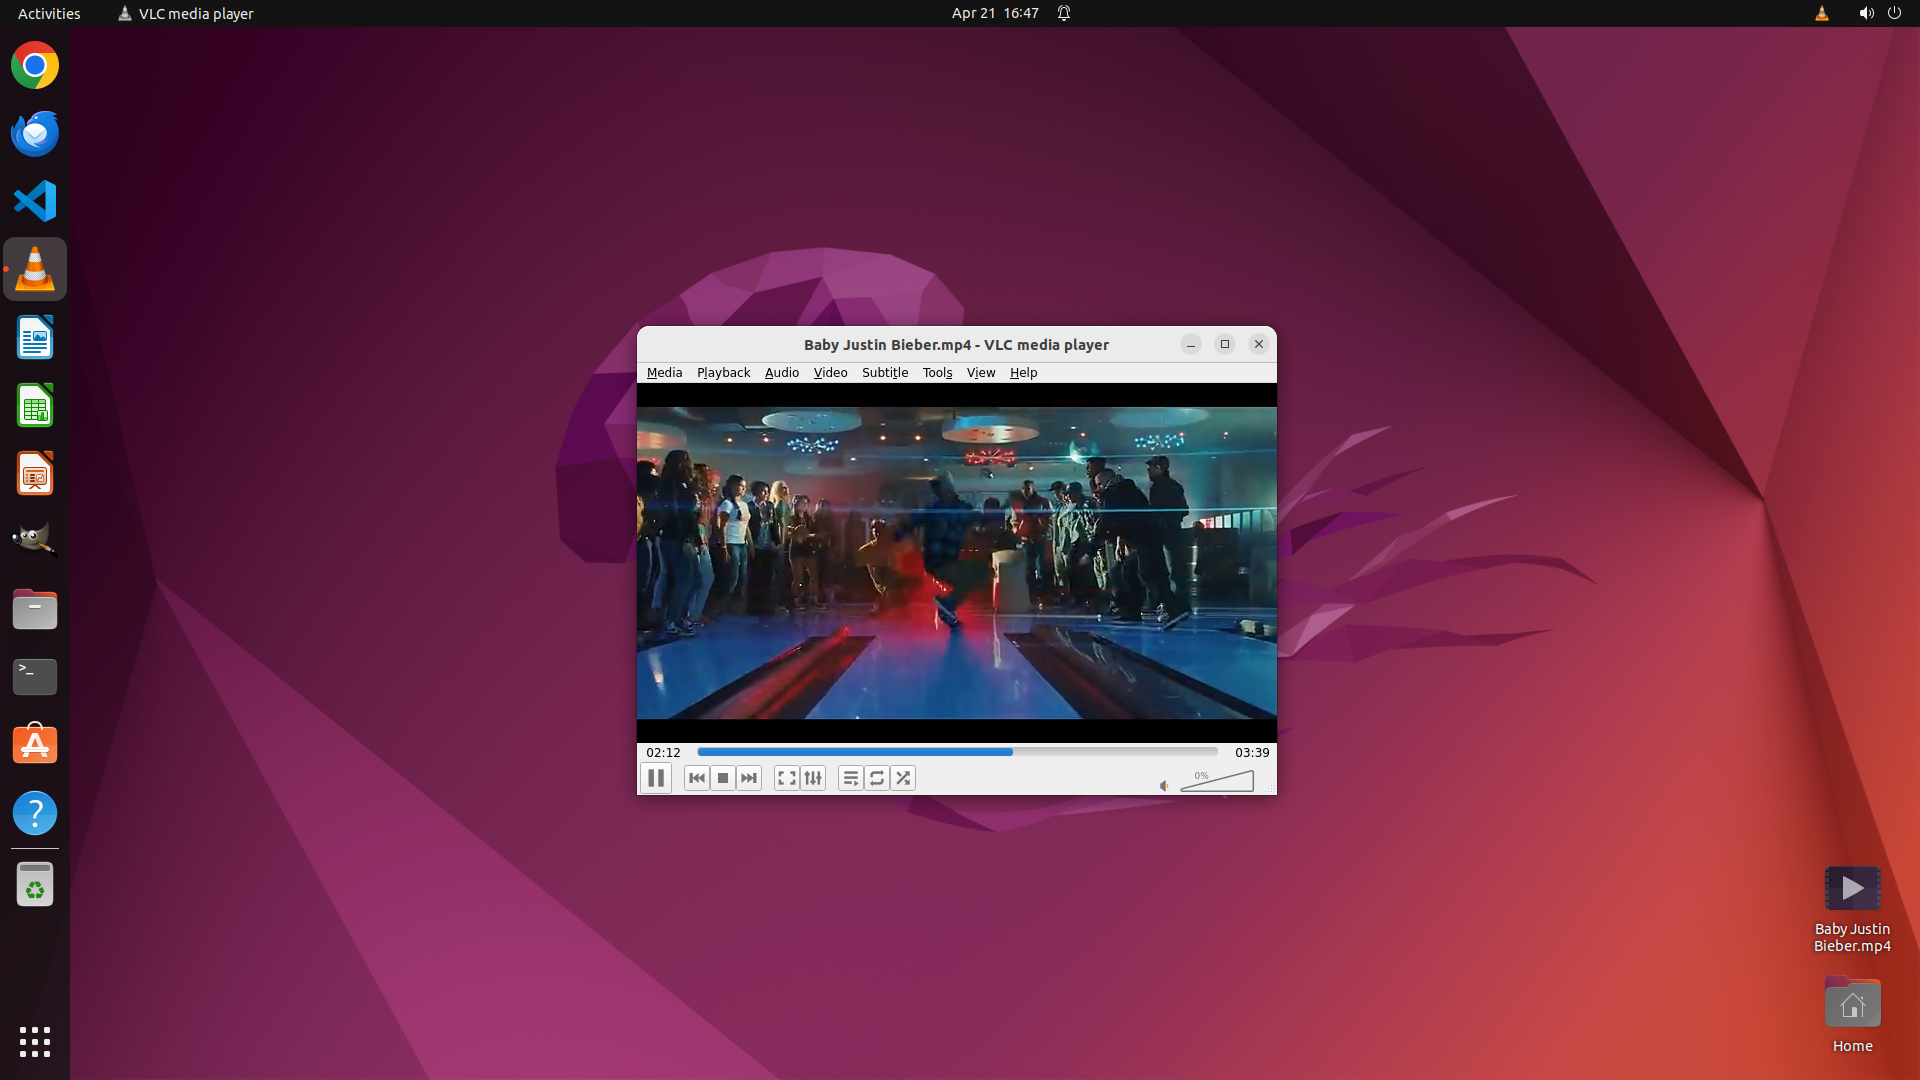
Task: Click the elapsed time label 02:12
Action: (x=663, y=752)
